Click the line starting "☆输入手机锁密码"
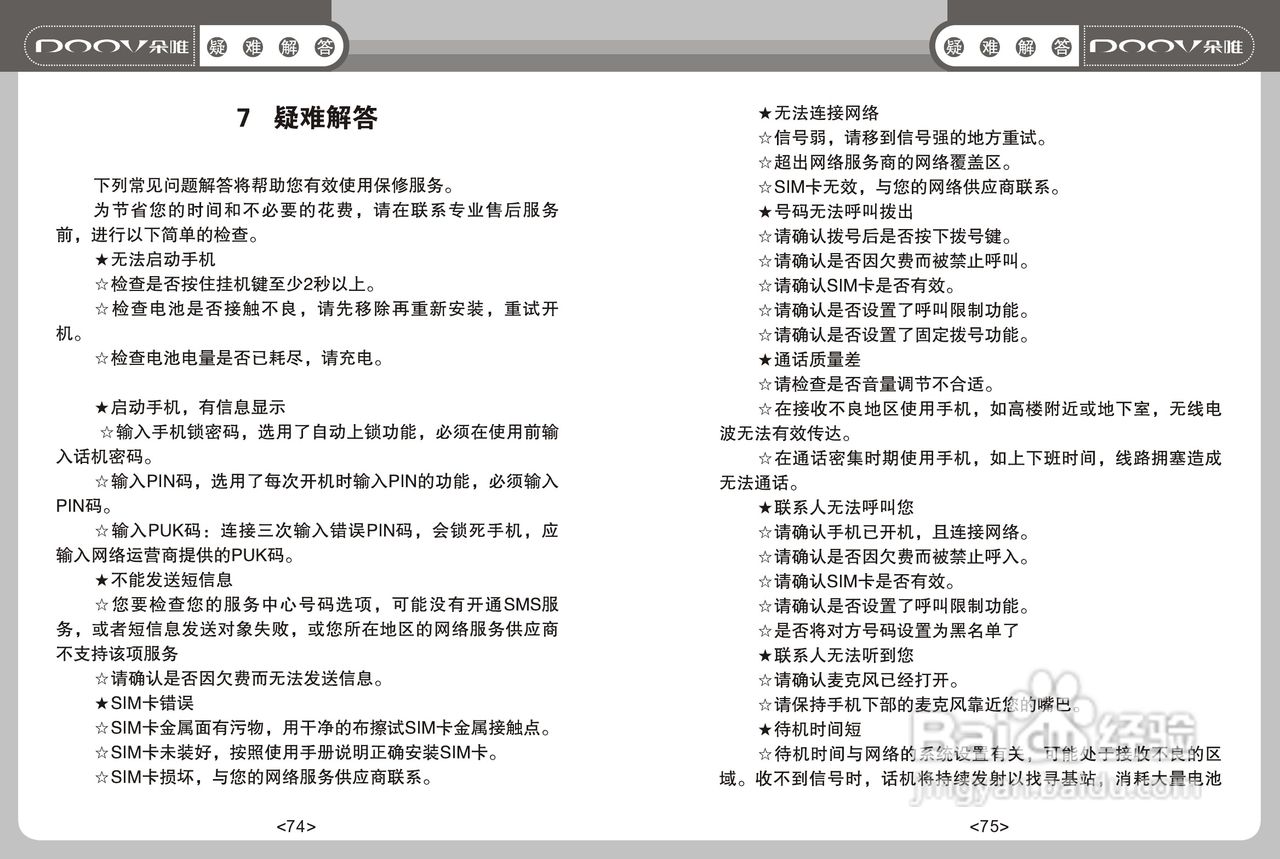Viewport: 1280px width, 859px height. click(329, 432)
